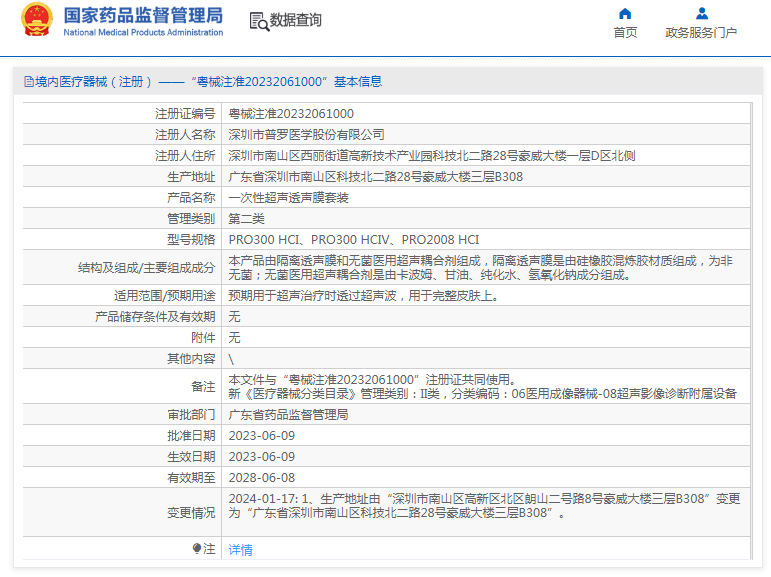Click management category 第二类 value

(x=246, y=219)
